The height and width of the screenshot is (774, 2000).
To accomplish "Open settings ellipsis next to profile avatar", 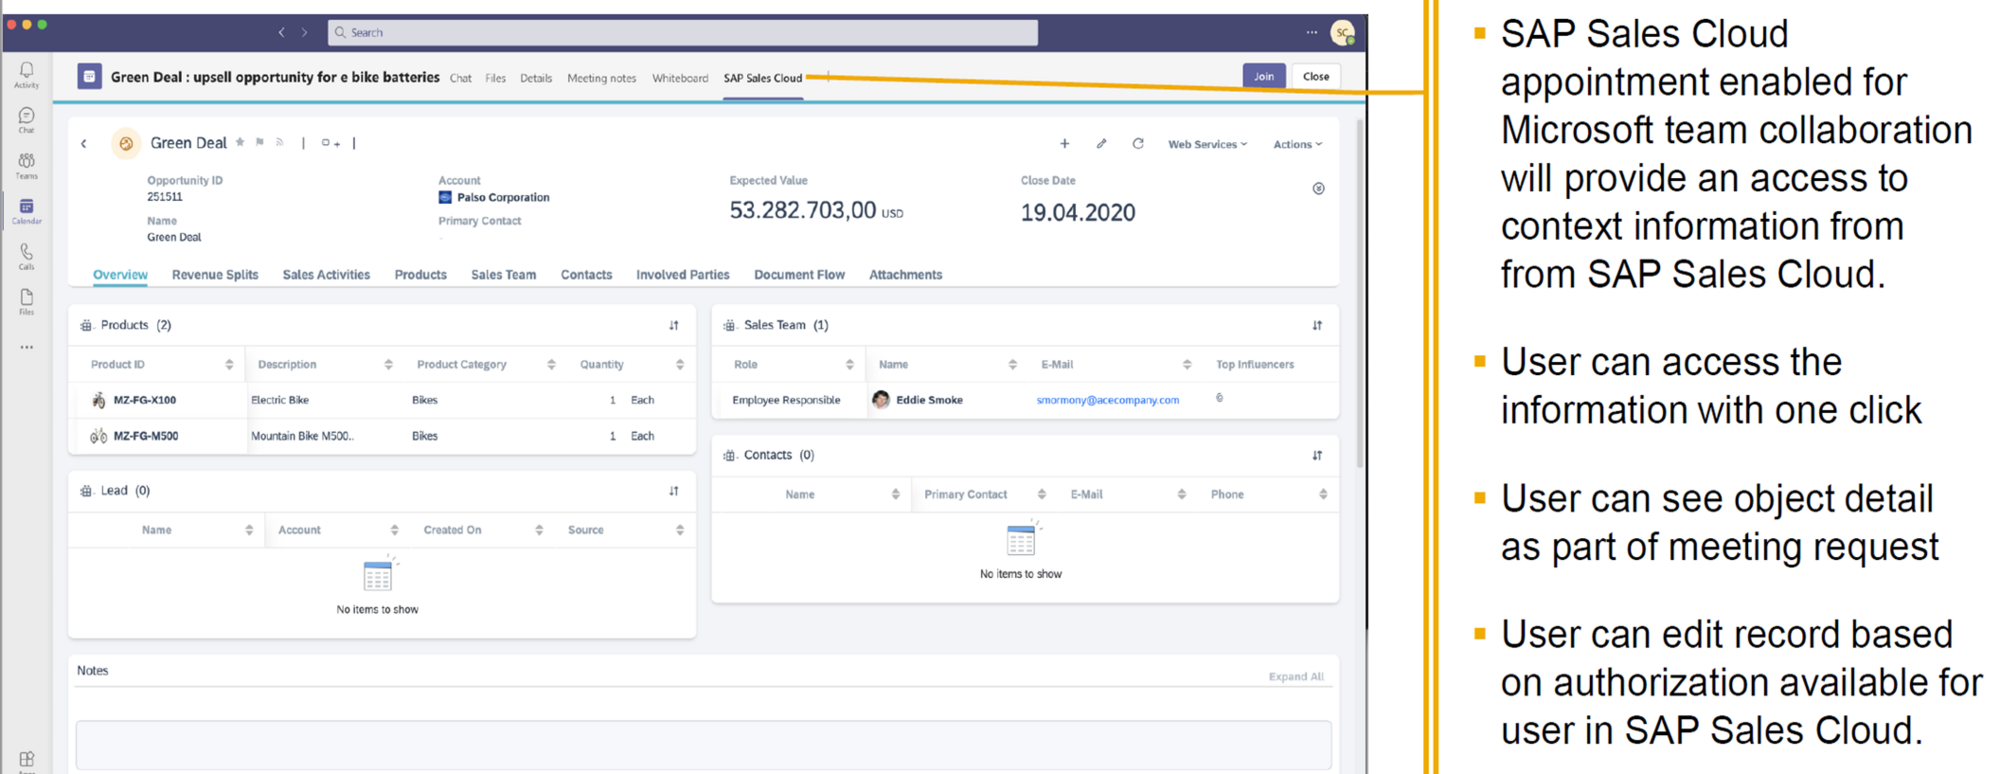I will (x=1312, y=32).
